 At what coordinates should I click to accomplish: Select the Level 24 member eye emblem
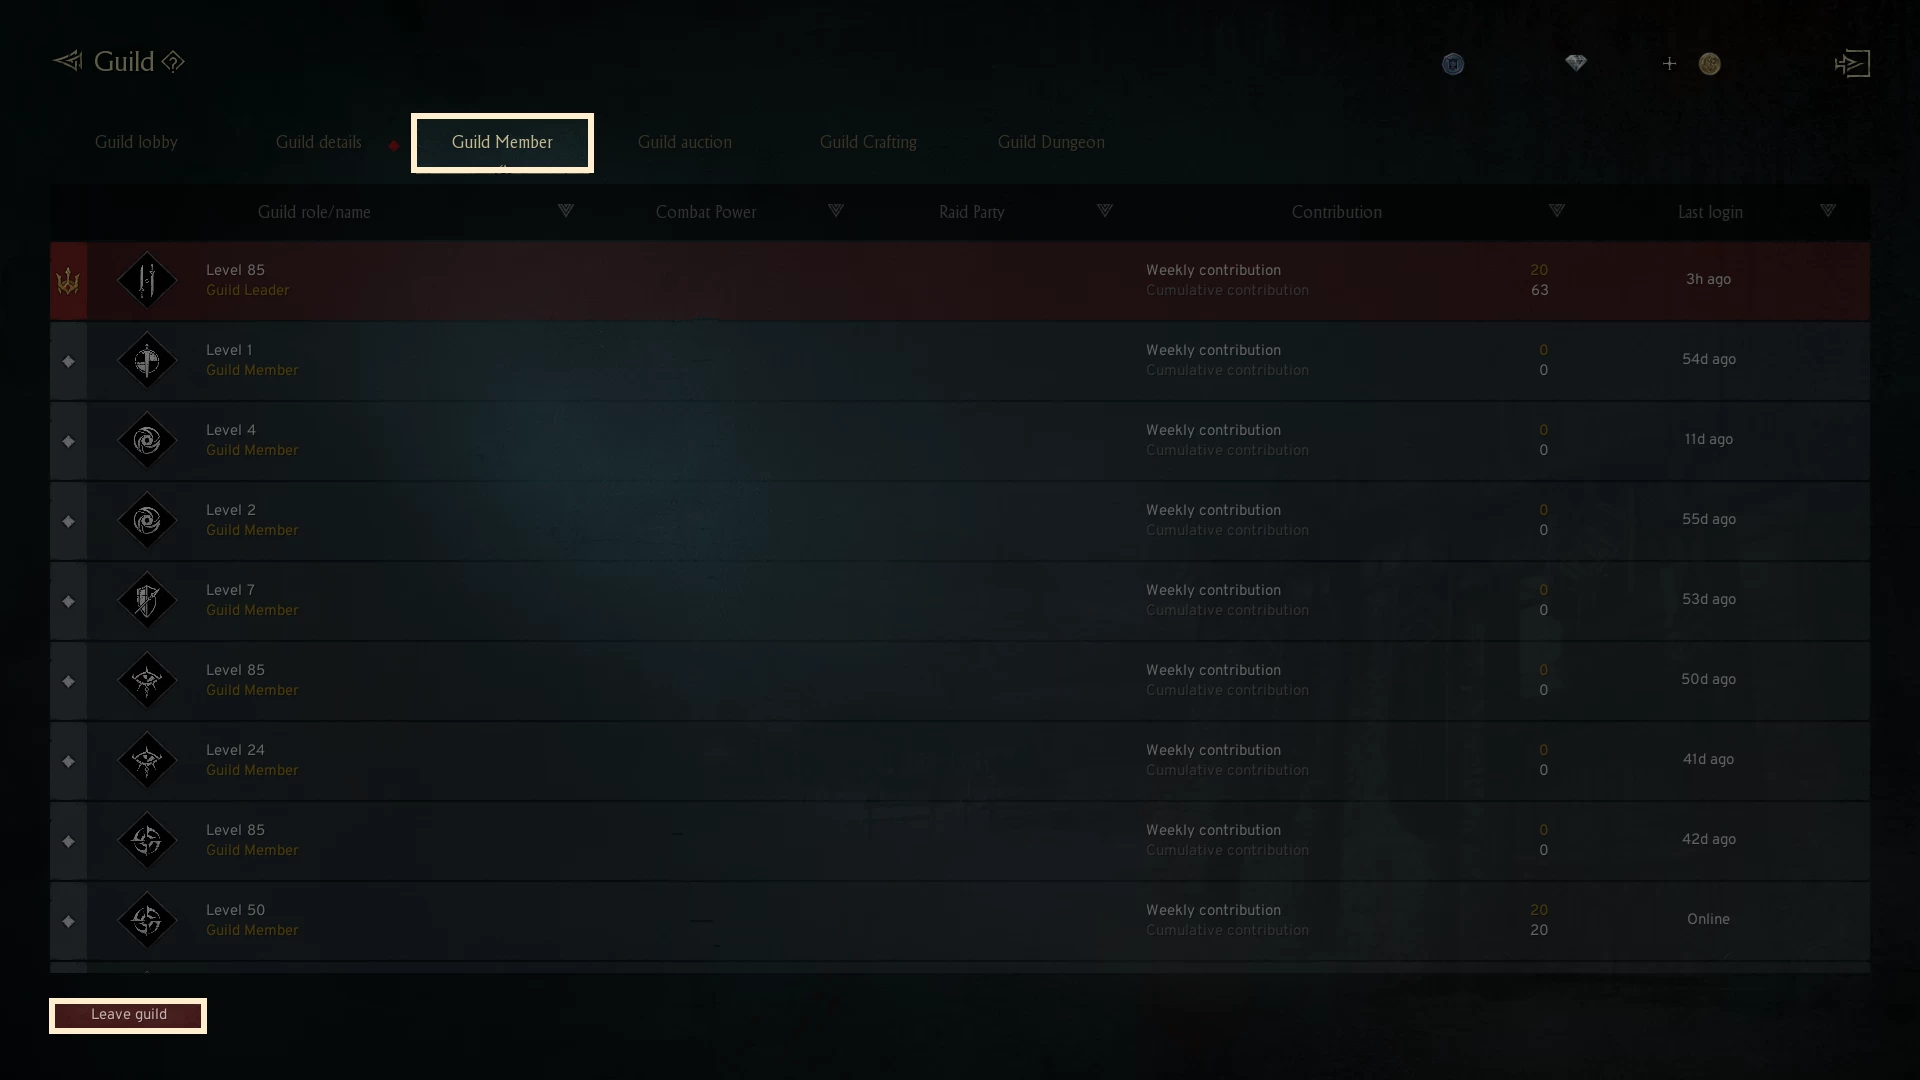[147, 760]
